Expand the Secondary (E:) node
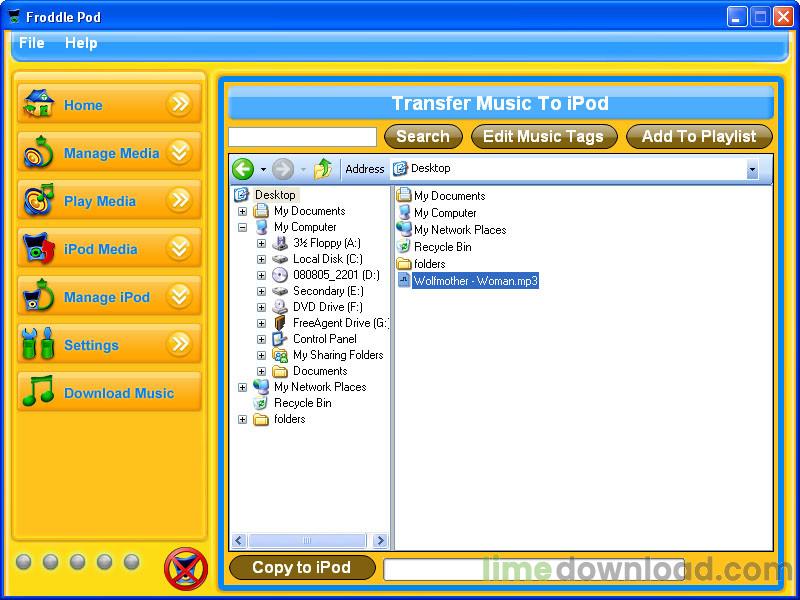This screenshot has width=800, height=600. pyautogui.click(x=261, y=291)
